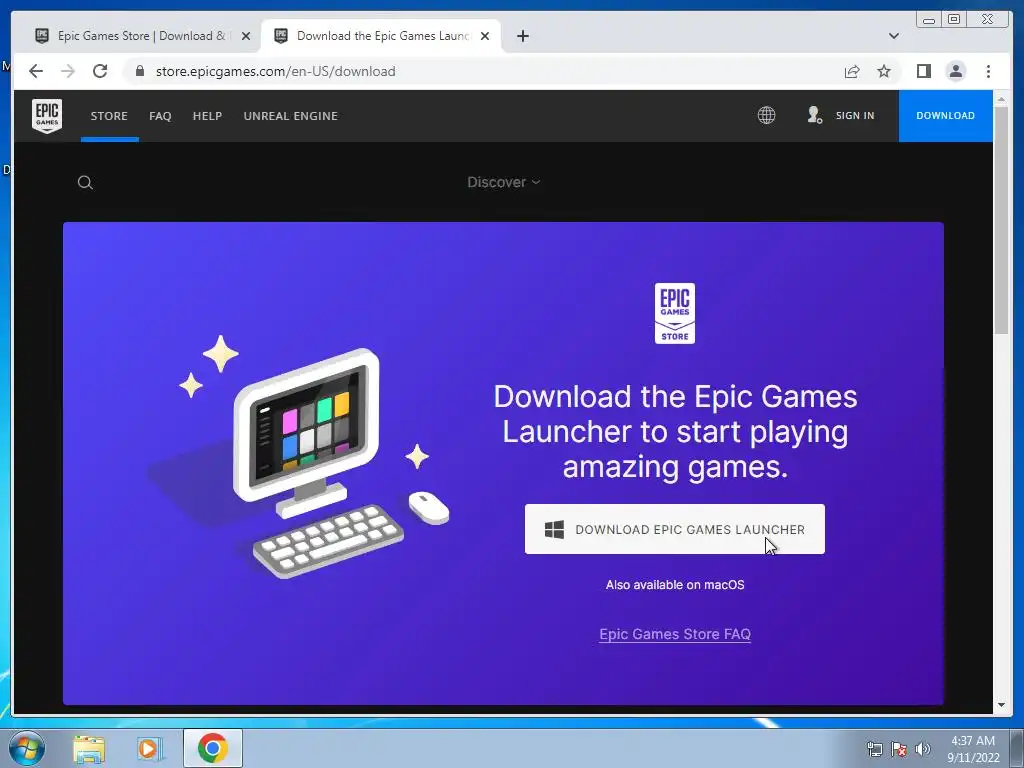This screenshot has height=768, width=1024.
Task: Open the Epic Games Store FAQ link
Action: click(x=675, y=634)
